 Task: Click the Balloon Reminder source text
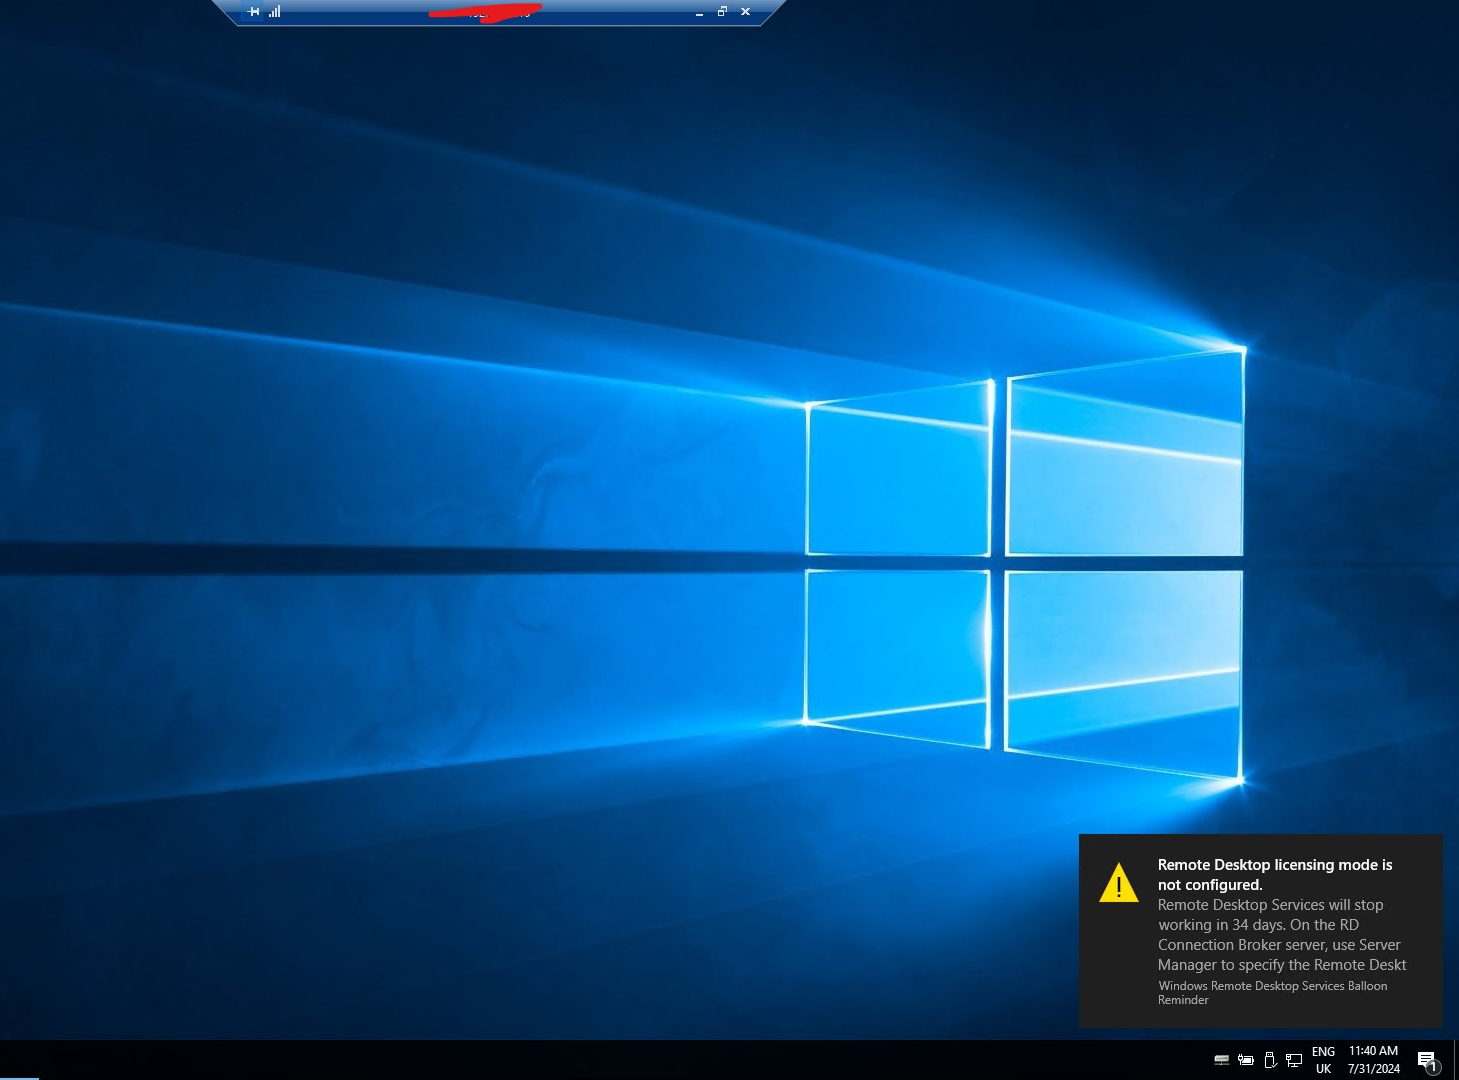1272,992
